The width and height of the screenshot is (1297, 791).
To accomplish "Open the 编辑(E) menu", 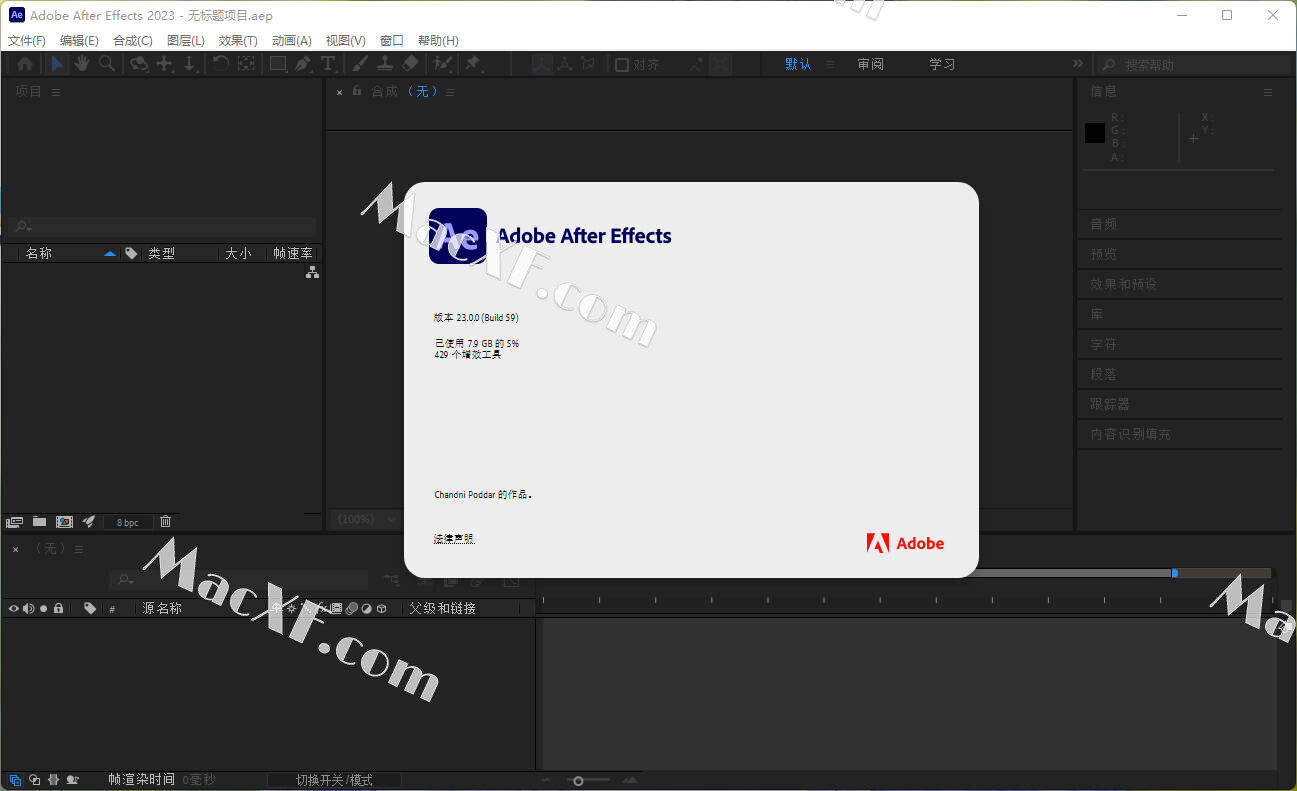I will click(79, 41).
